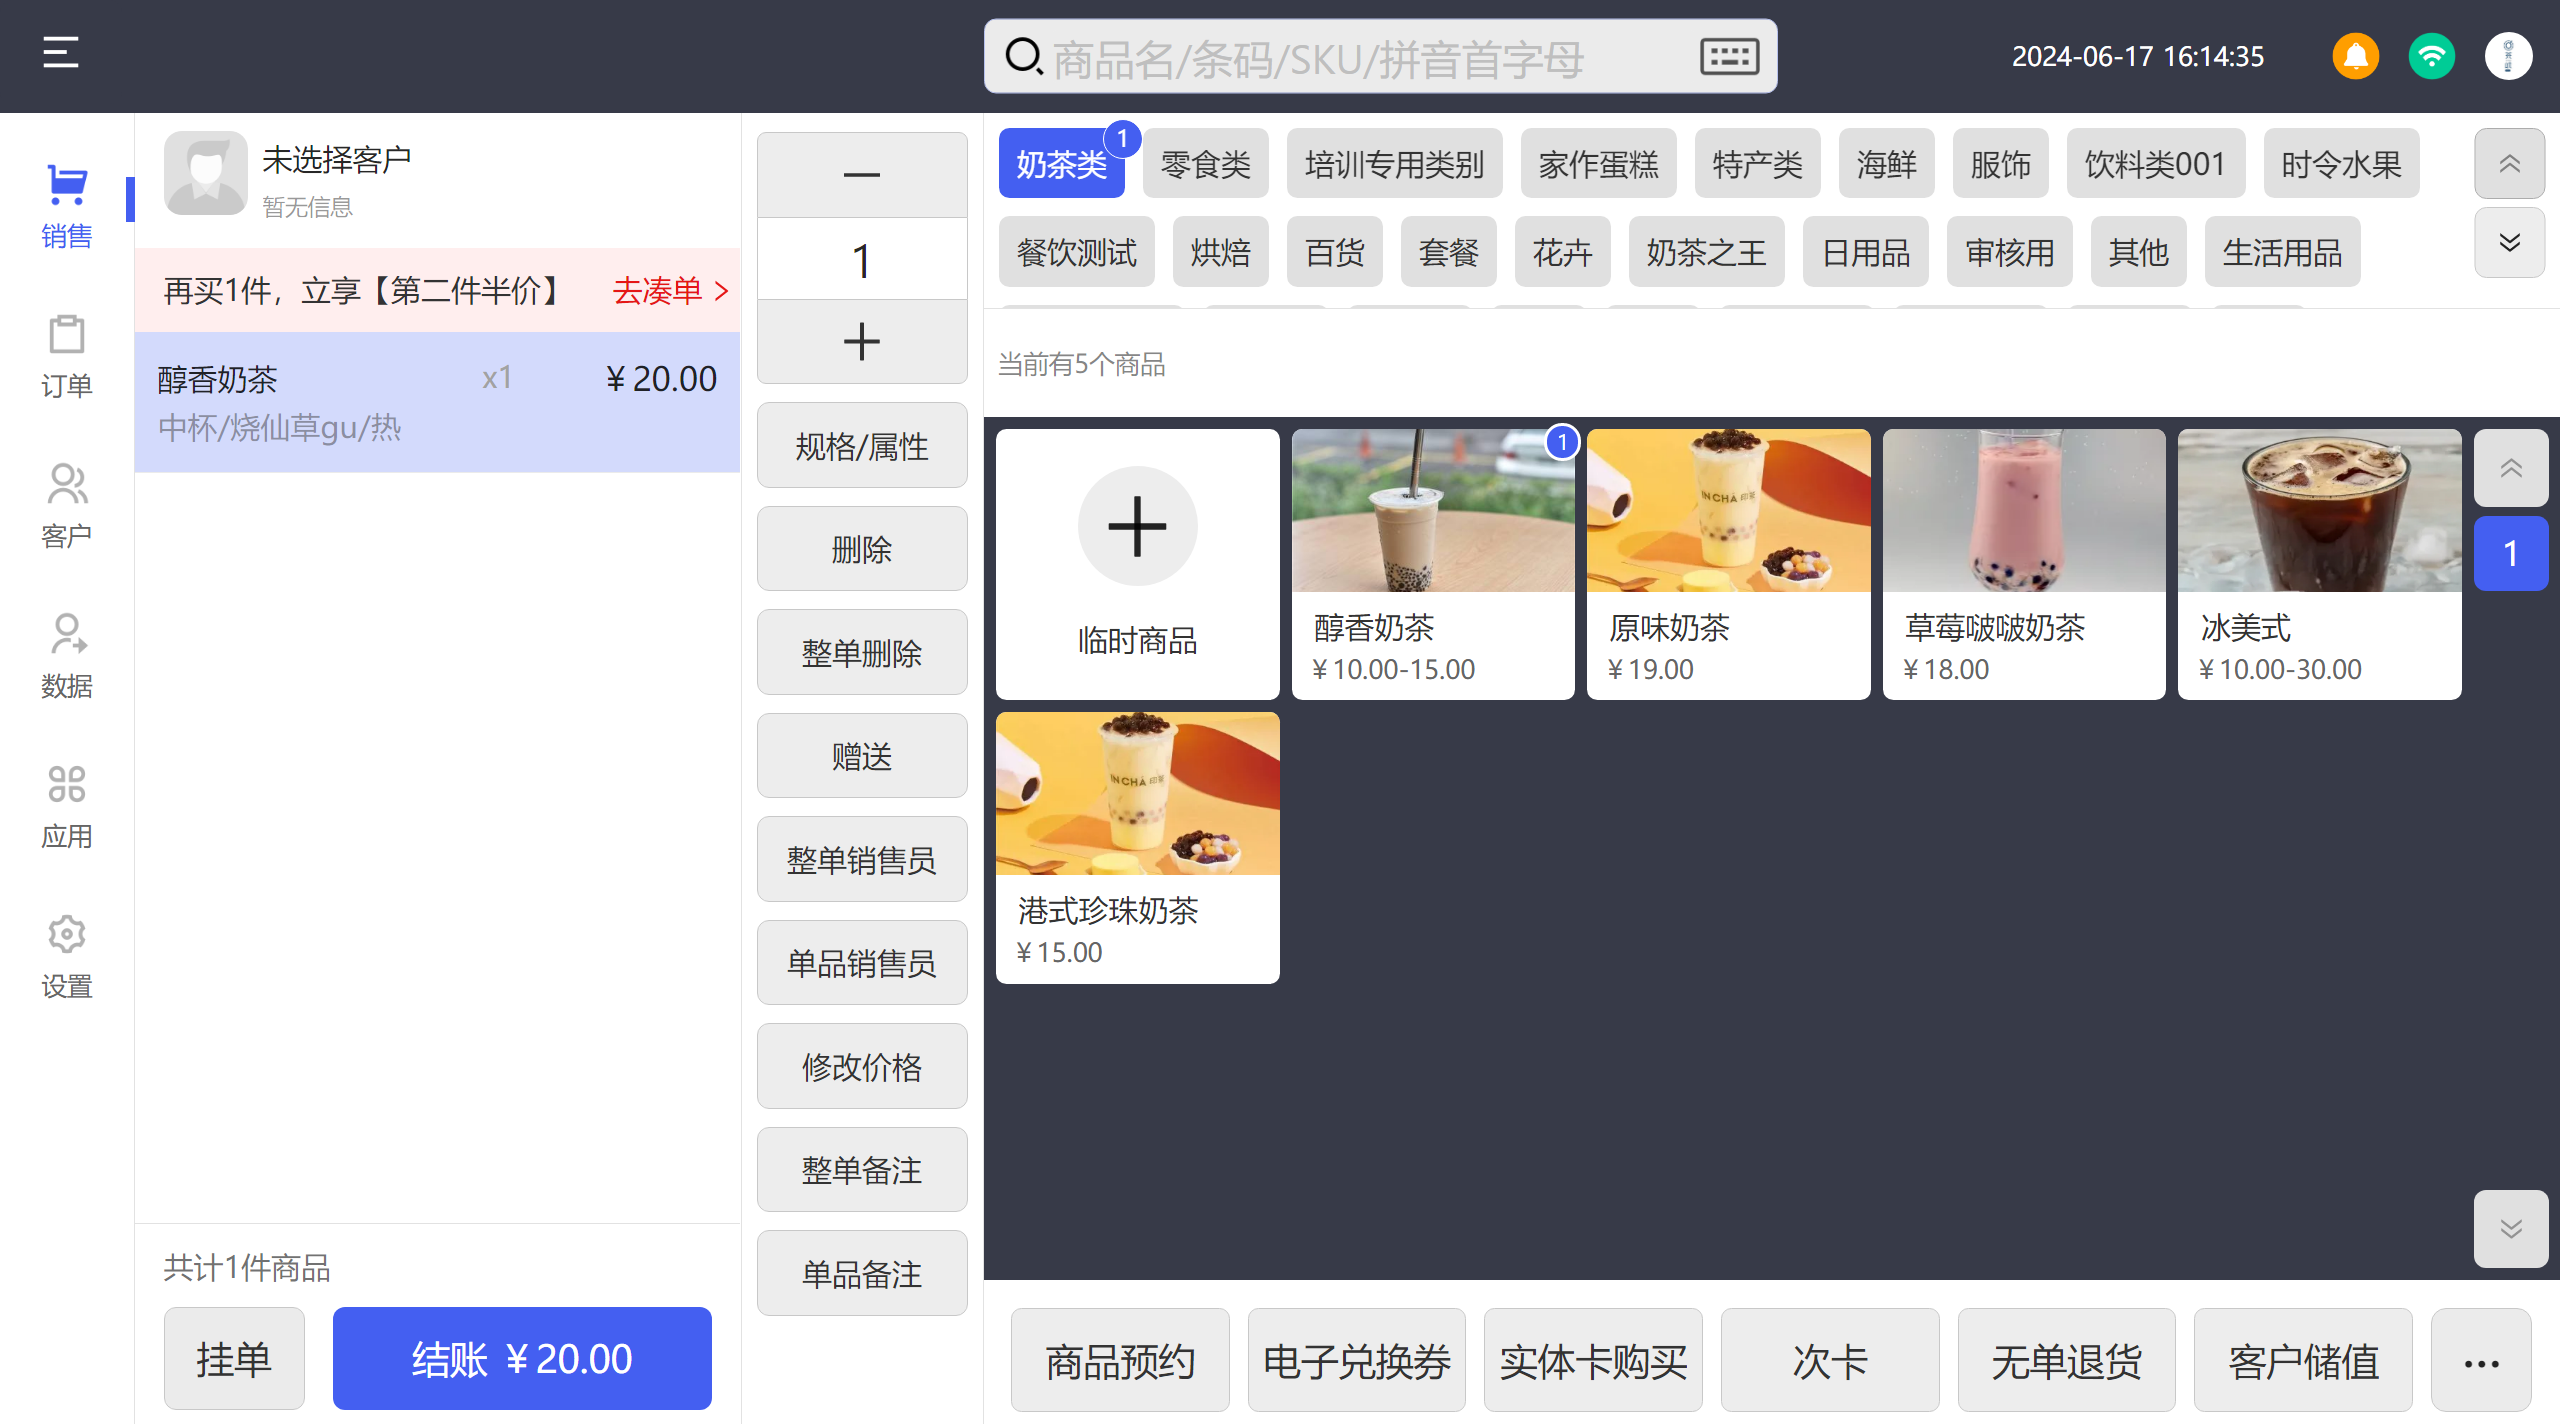
Task: Select 醇香奶茶 cart line item
Action: tap(437, 402)
